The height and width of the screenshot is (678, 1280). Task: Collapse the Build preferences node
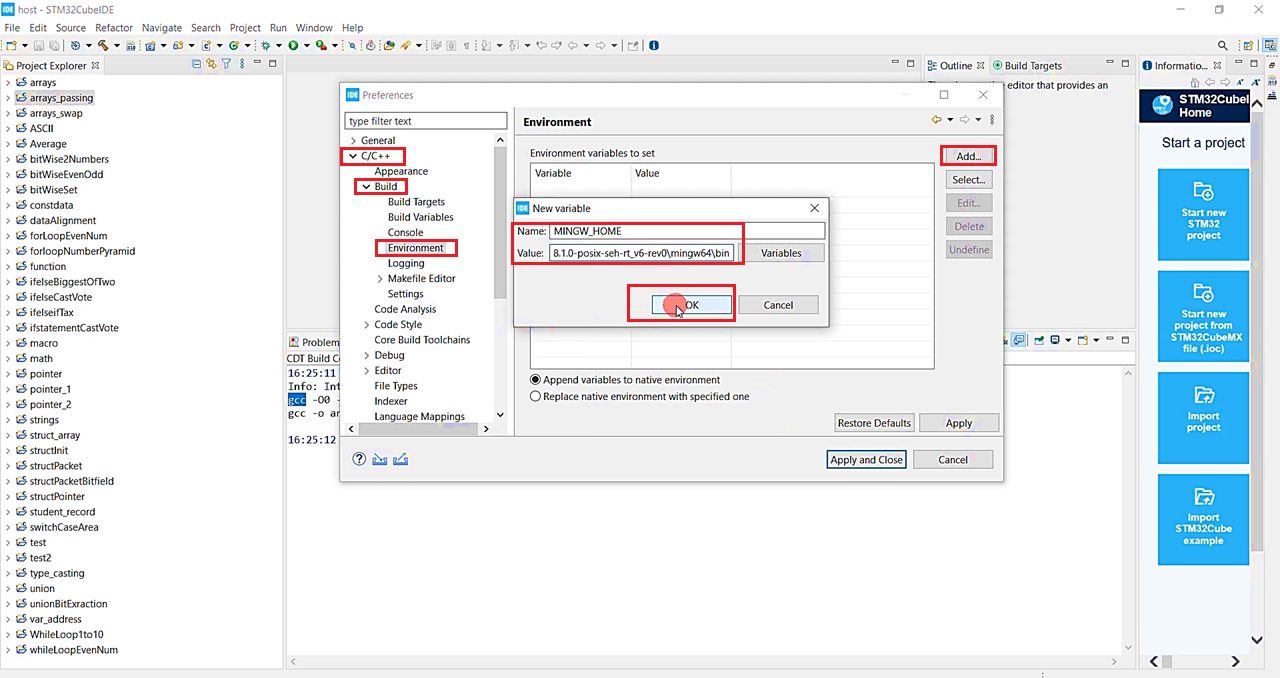pyautogui.click(x=366, y=187)
